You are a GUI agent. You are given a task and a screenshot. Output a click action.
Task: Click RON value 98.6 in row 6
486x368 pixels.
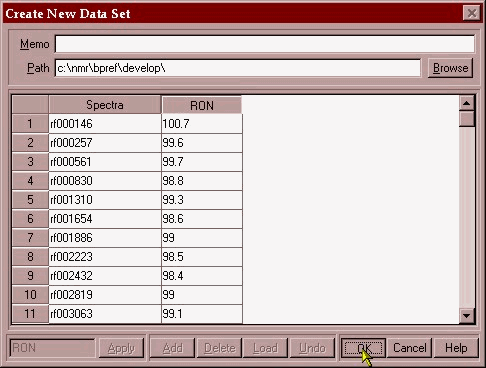[202, 219]
